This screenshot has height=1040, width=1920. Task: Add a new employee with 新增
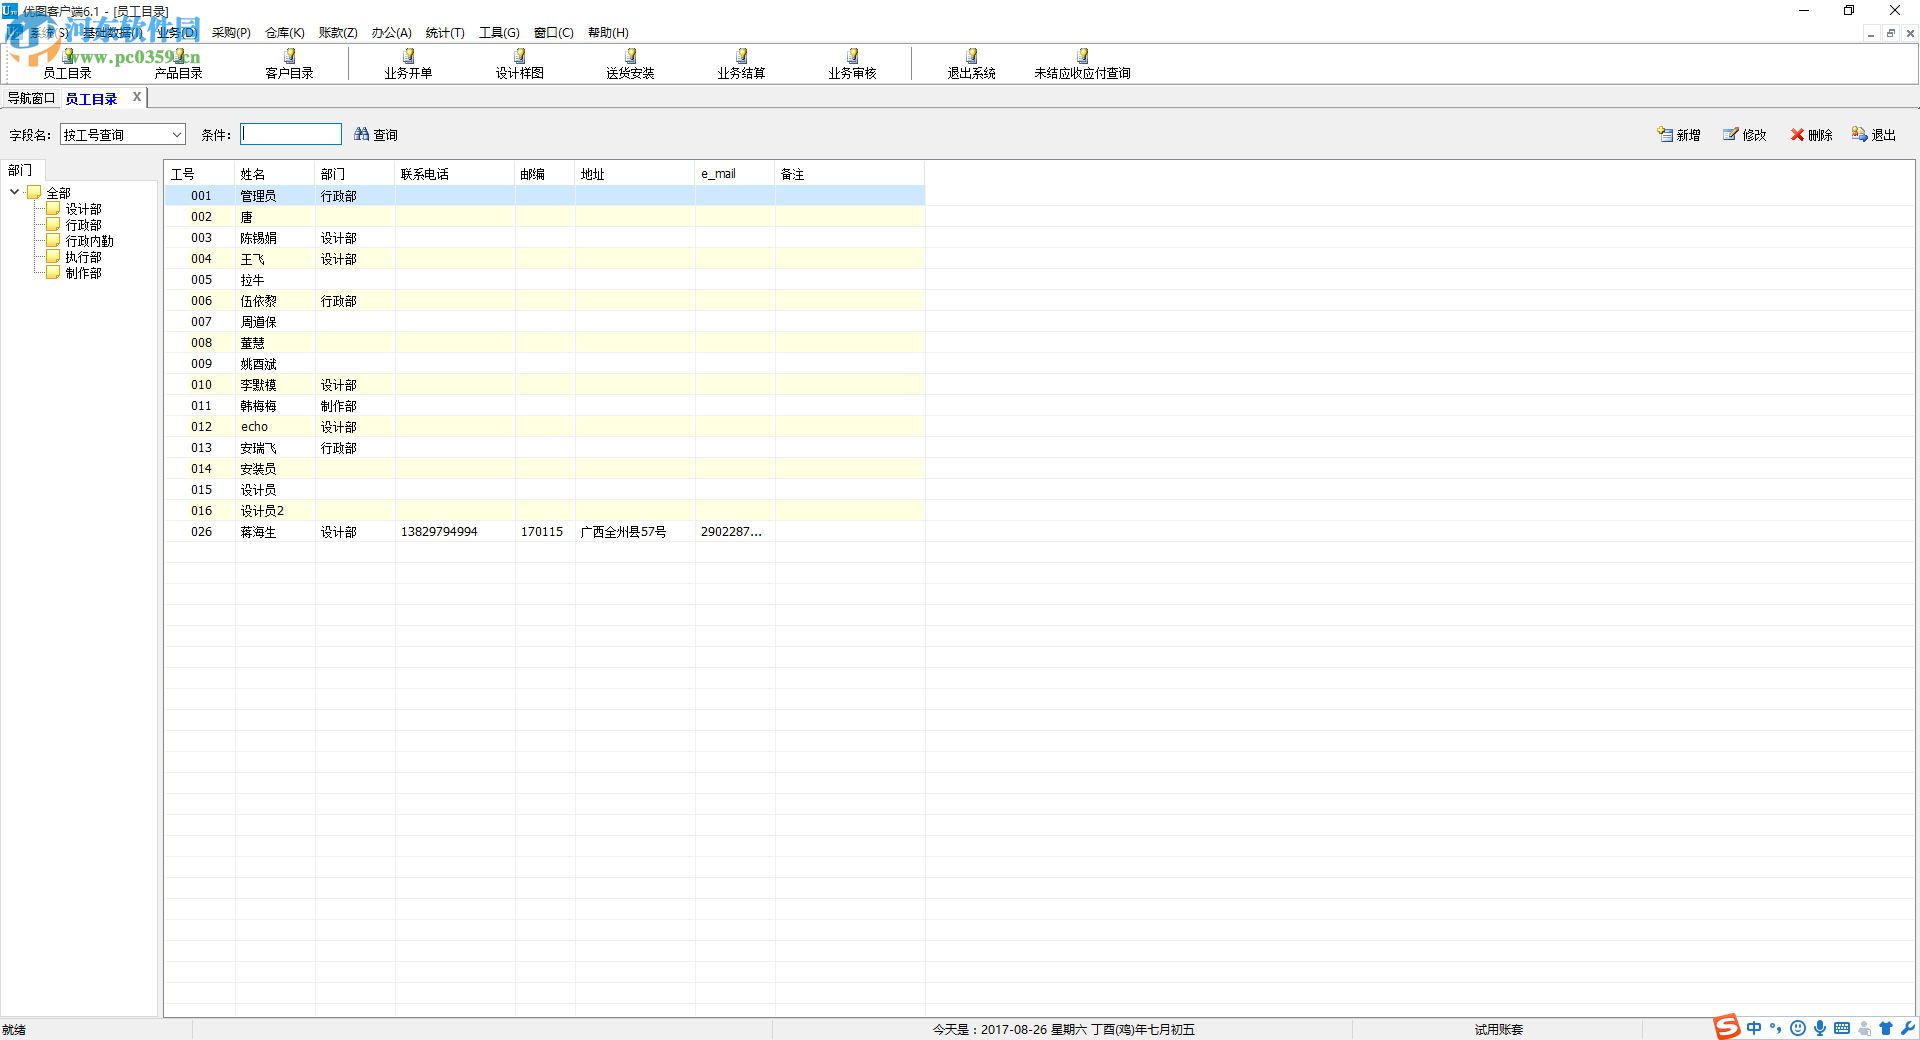(x=1679, y=135)
